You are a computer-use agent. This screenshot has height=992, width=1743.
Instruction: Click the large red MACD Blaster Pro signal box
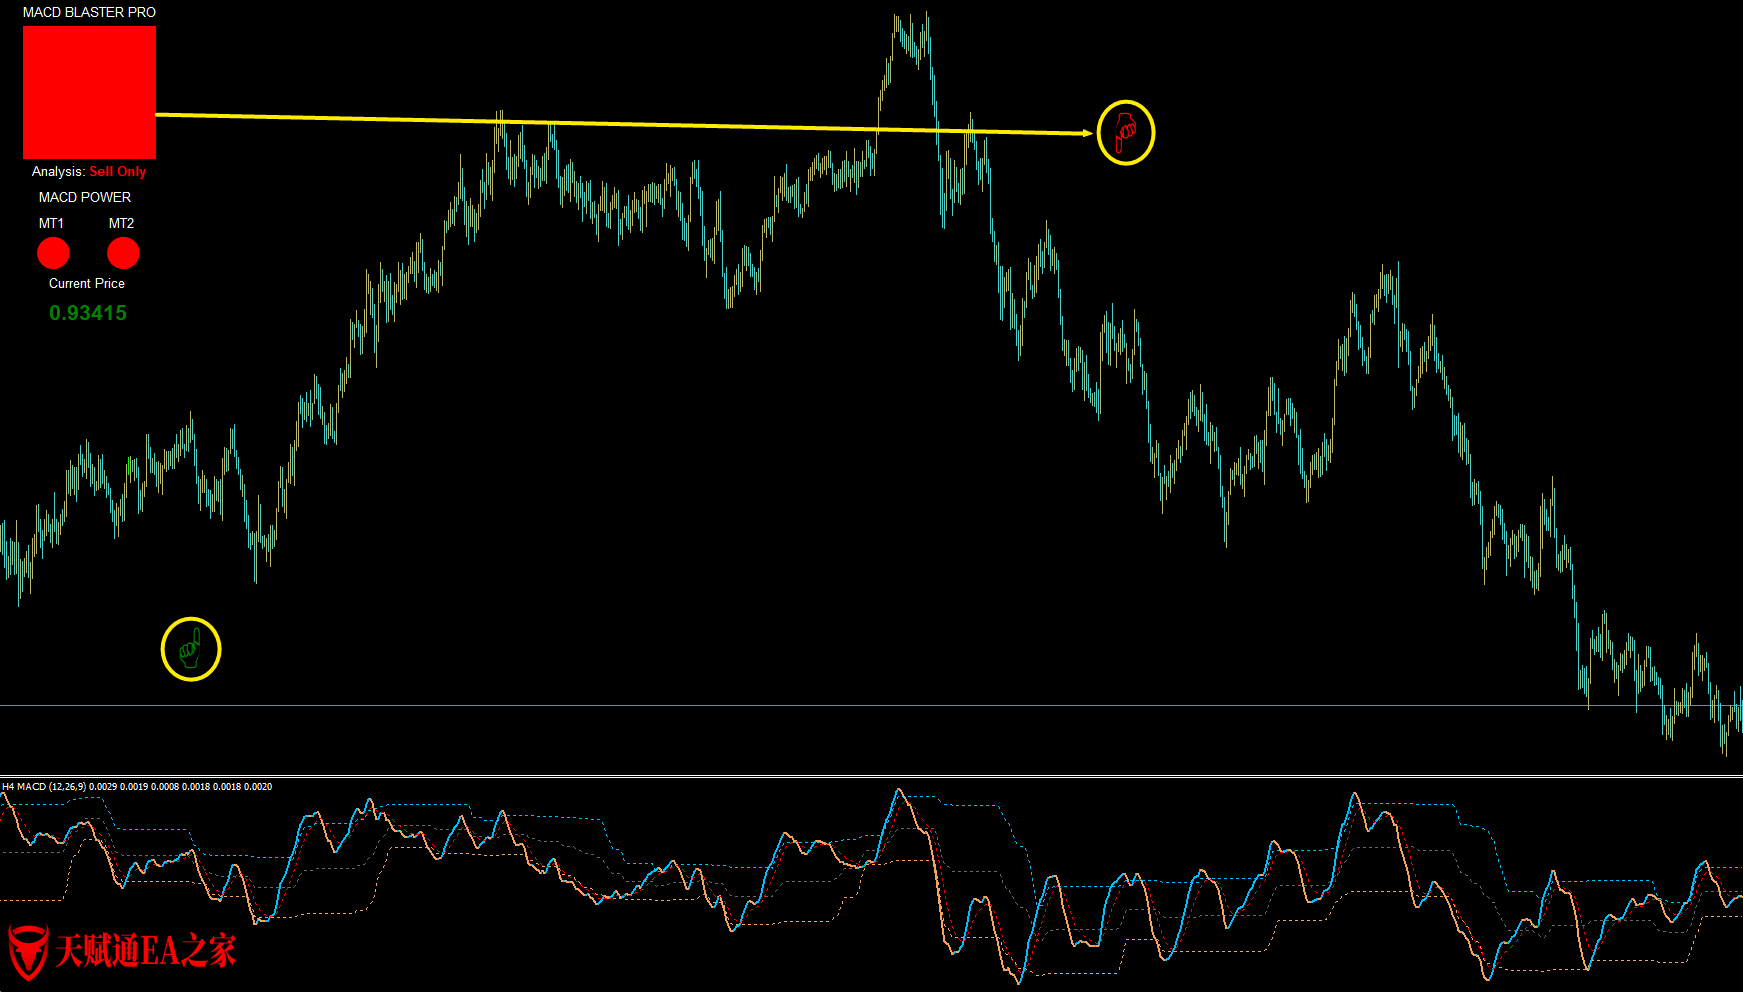(x=89, y=92)
